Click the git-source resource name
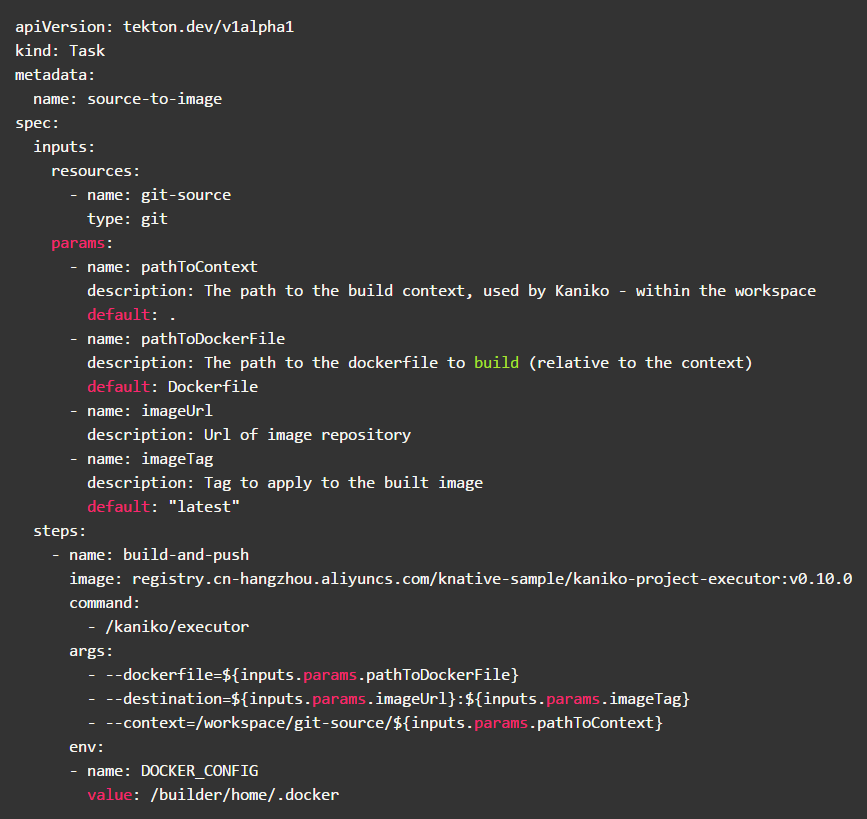 (185, 195)
